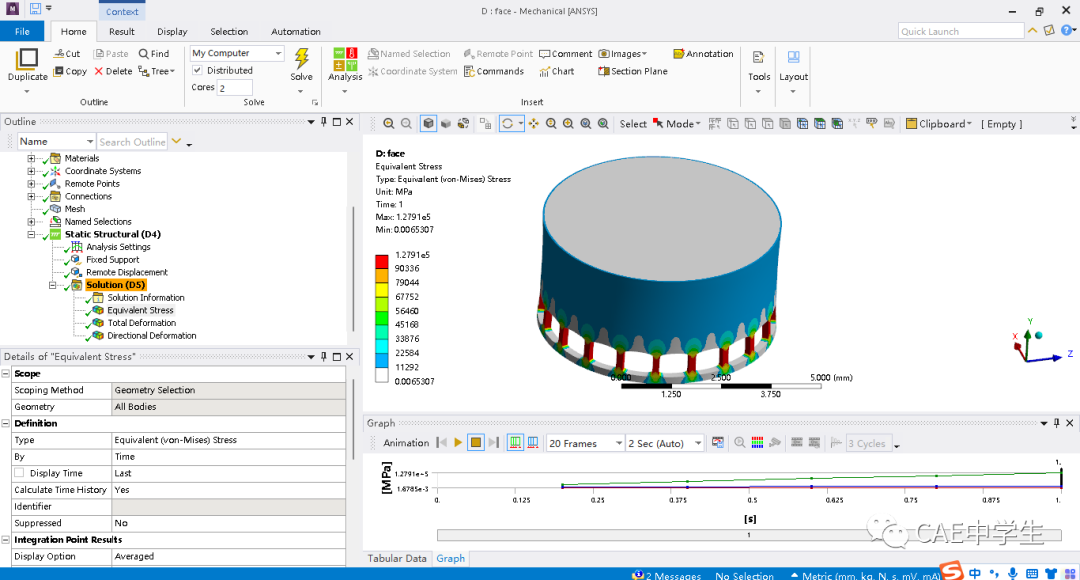Switch to the Selection ribbon tab

pos(229,32)
